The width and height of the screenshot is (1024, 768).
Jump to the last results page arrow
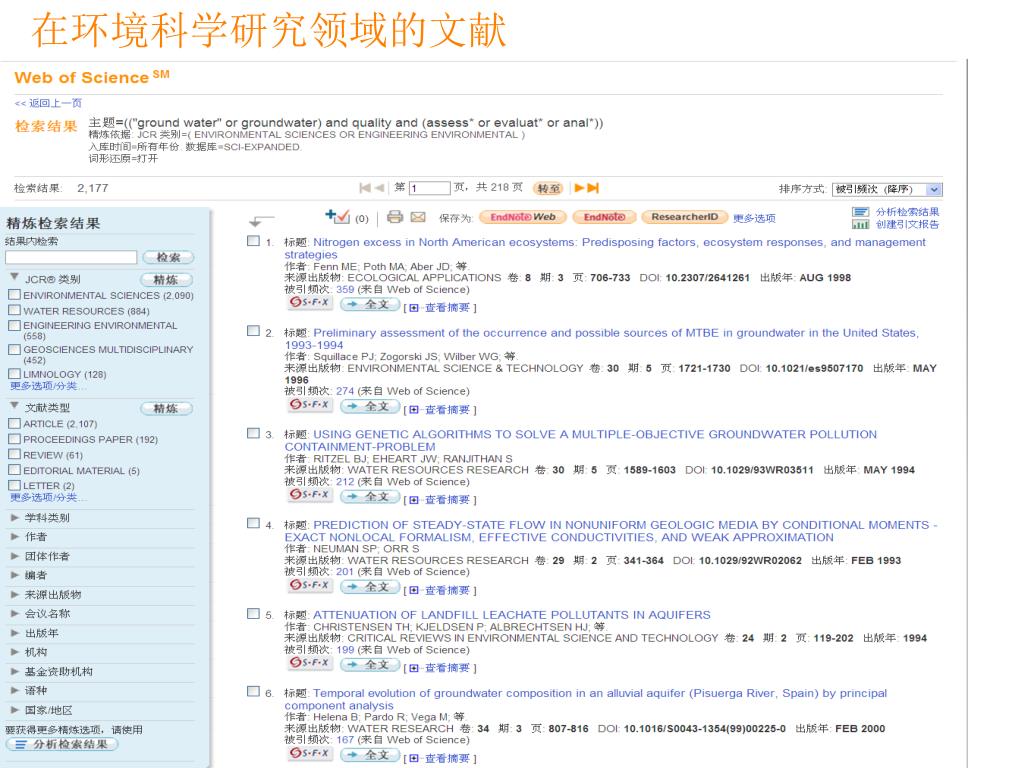[593, 188]
